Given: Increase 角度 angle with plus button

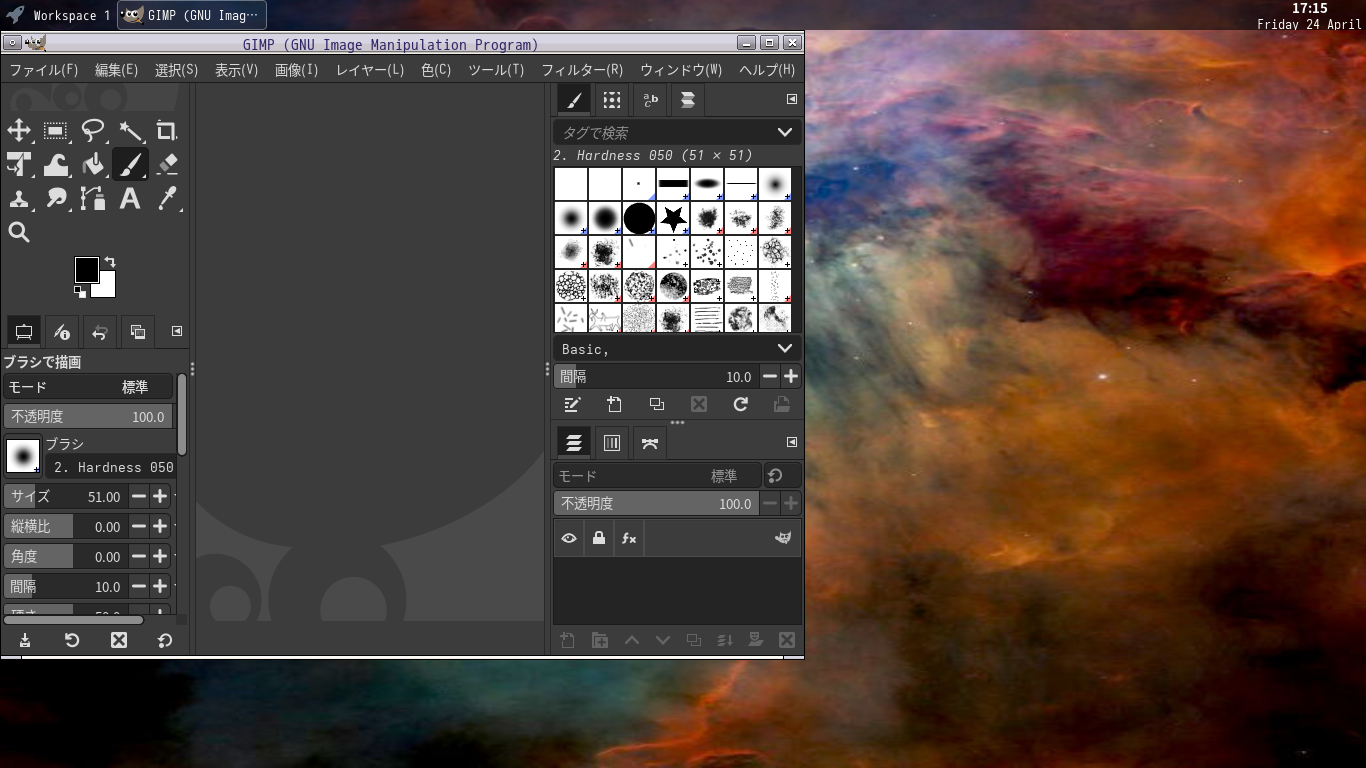Looking at the screenshot, I should [x=160, y=556].
